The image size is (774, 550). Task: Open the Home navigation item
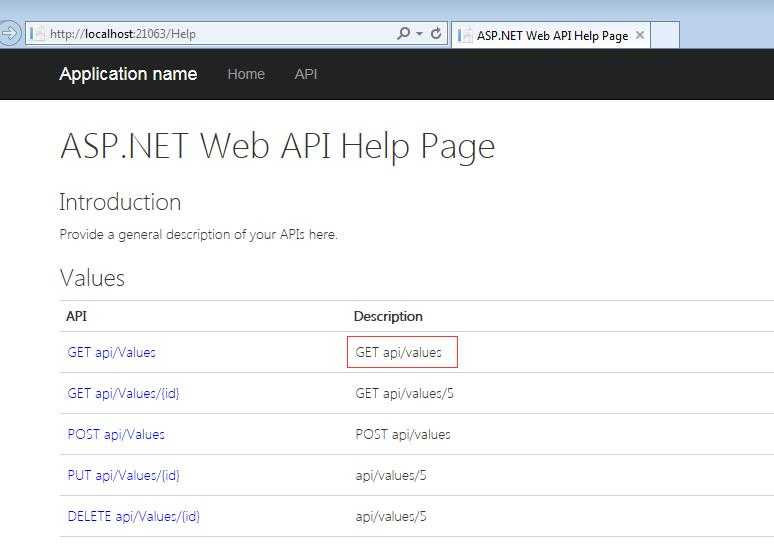tap(246, 74)
